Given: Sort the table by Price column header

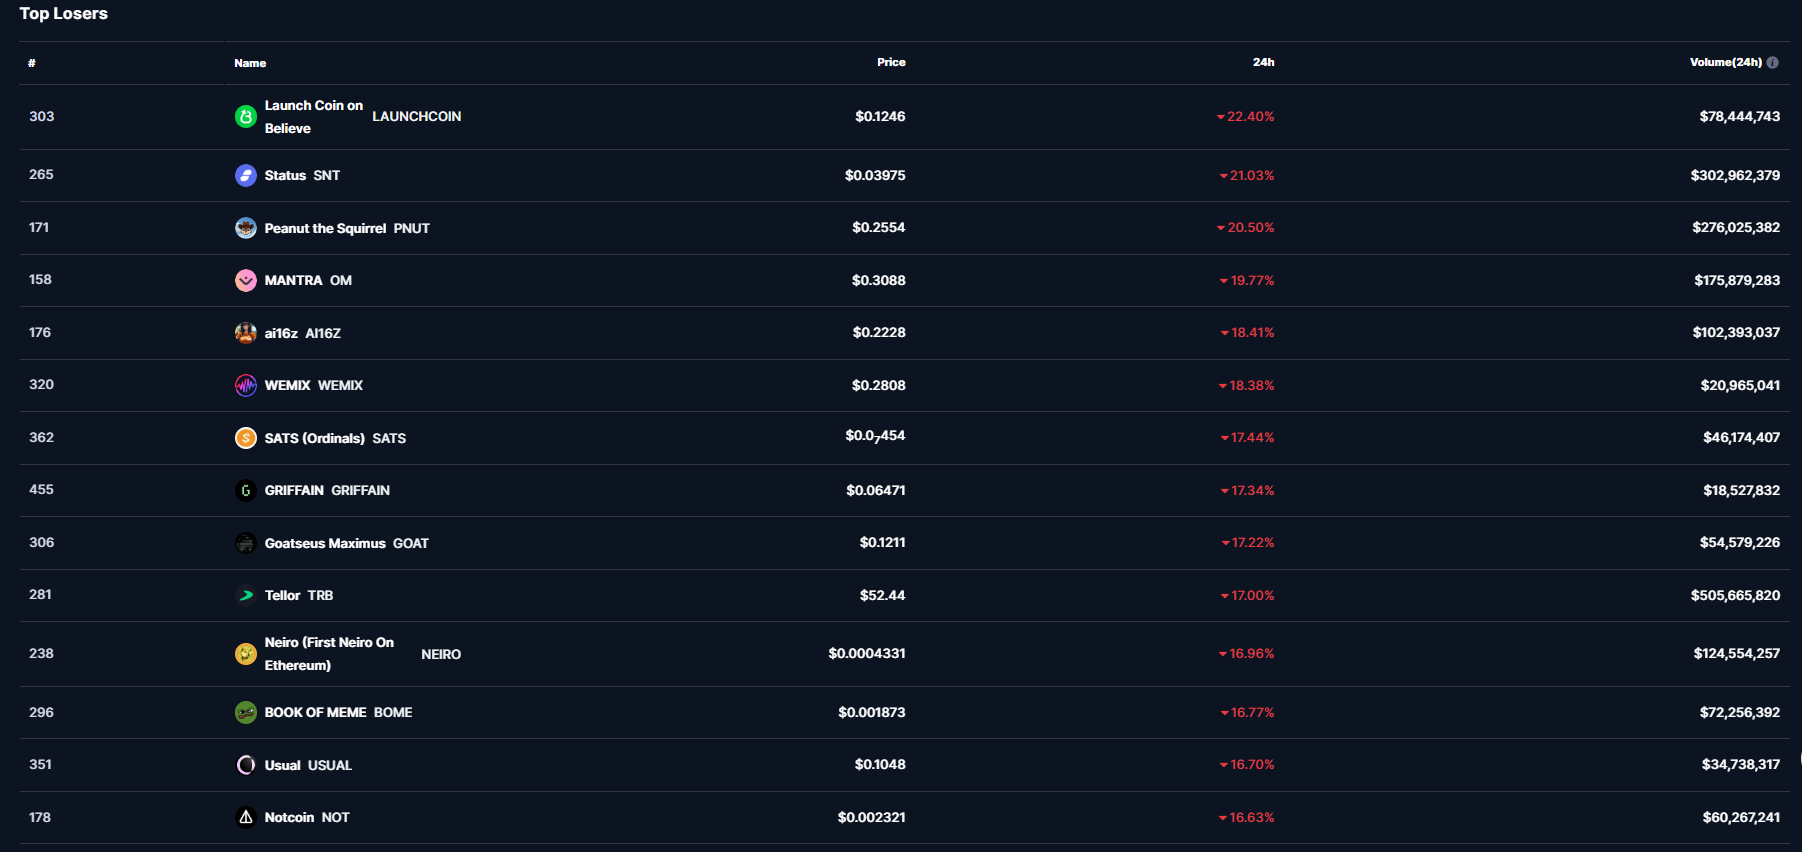Looking at the screenshot, I should 891,62.
